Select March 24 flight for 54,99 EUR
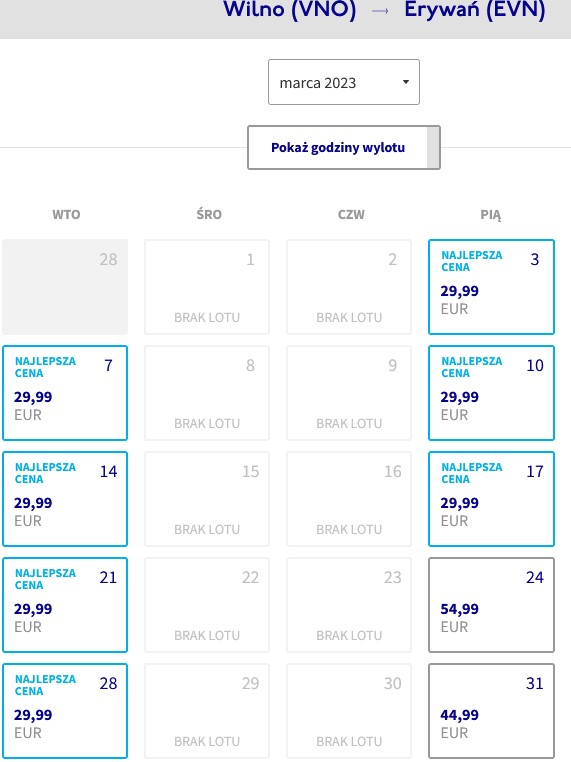Screen dimensions: 571x762 click(491, 605)
